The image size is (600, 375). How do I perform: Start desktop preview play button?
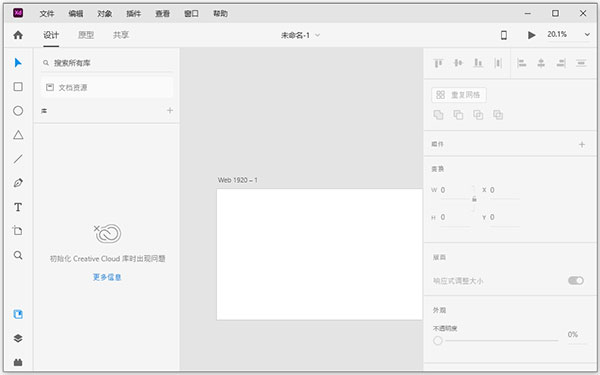pos(532,35)
